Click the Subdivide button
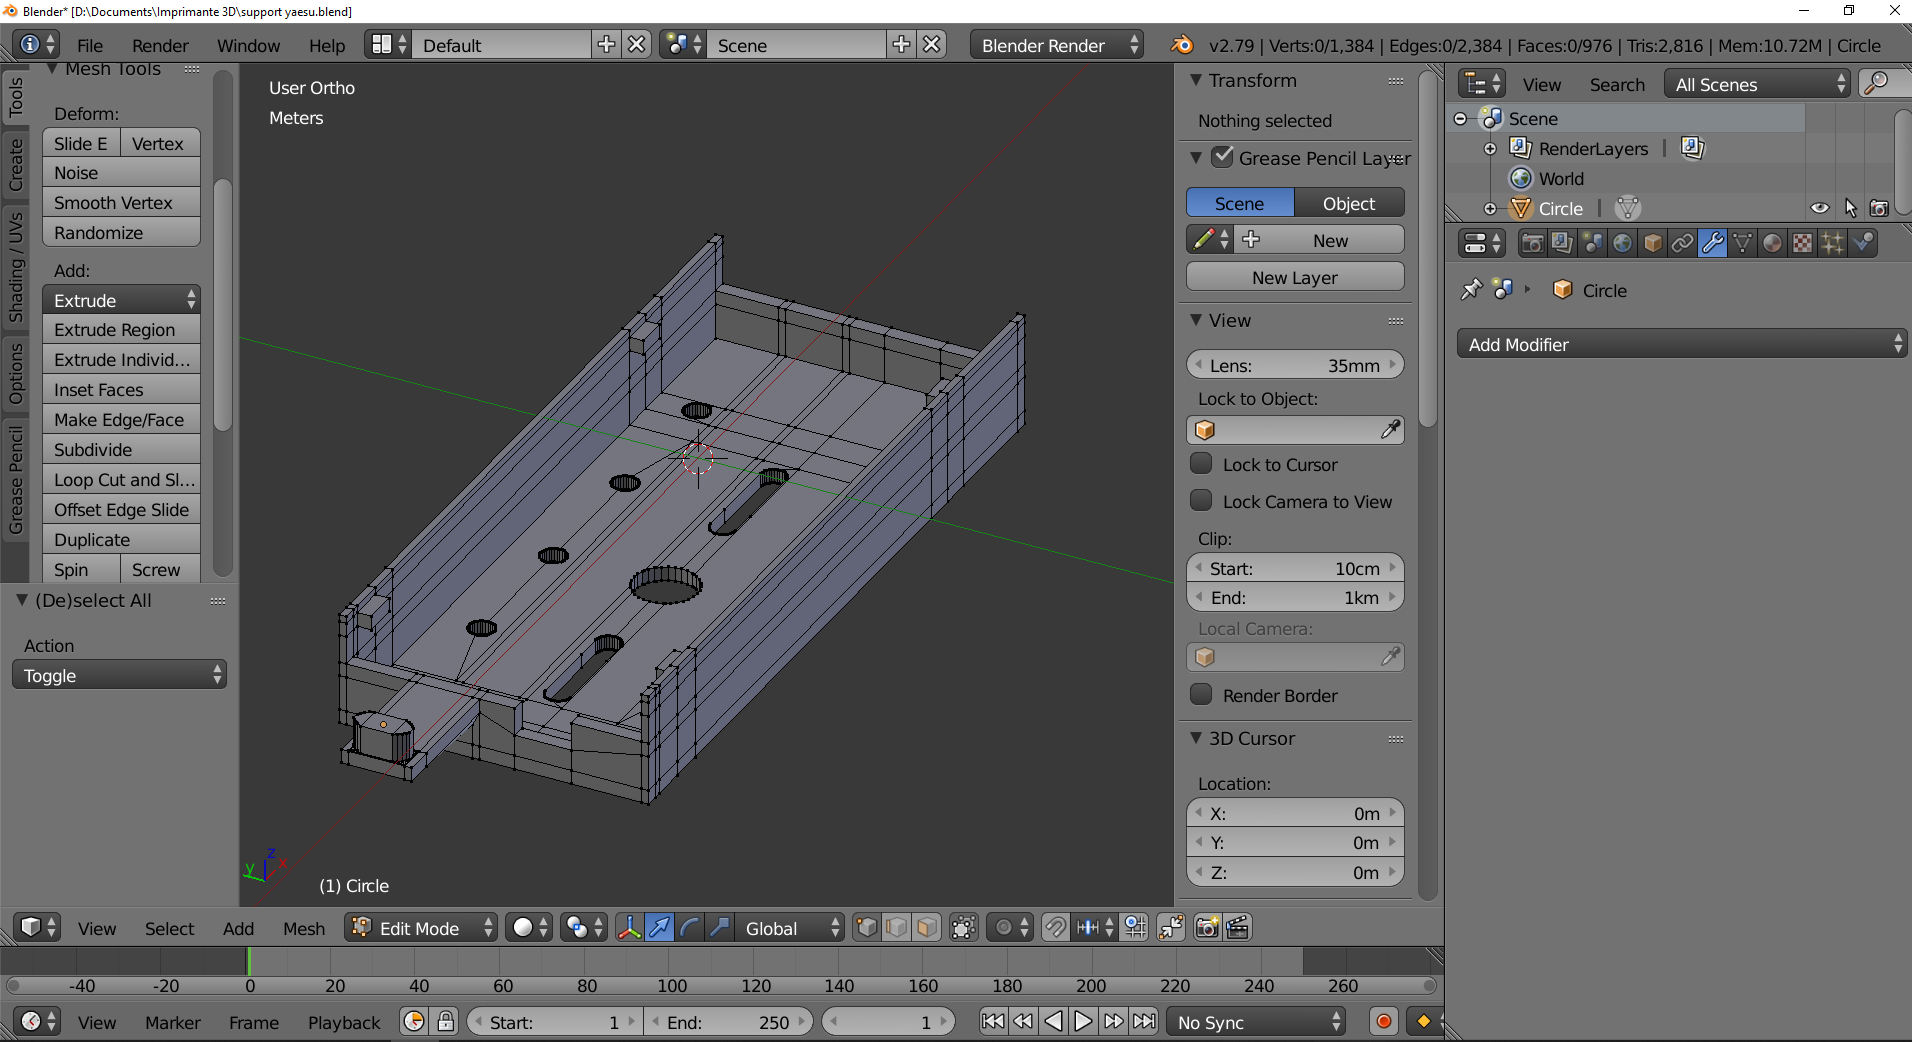 (x=121, y=450)
